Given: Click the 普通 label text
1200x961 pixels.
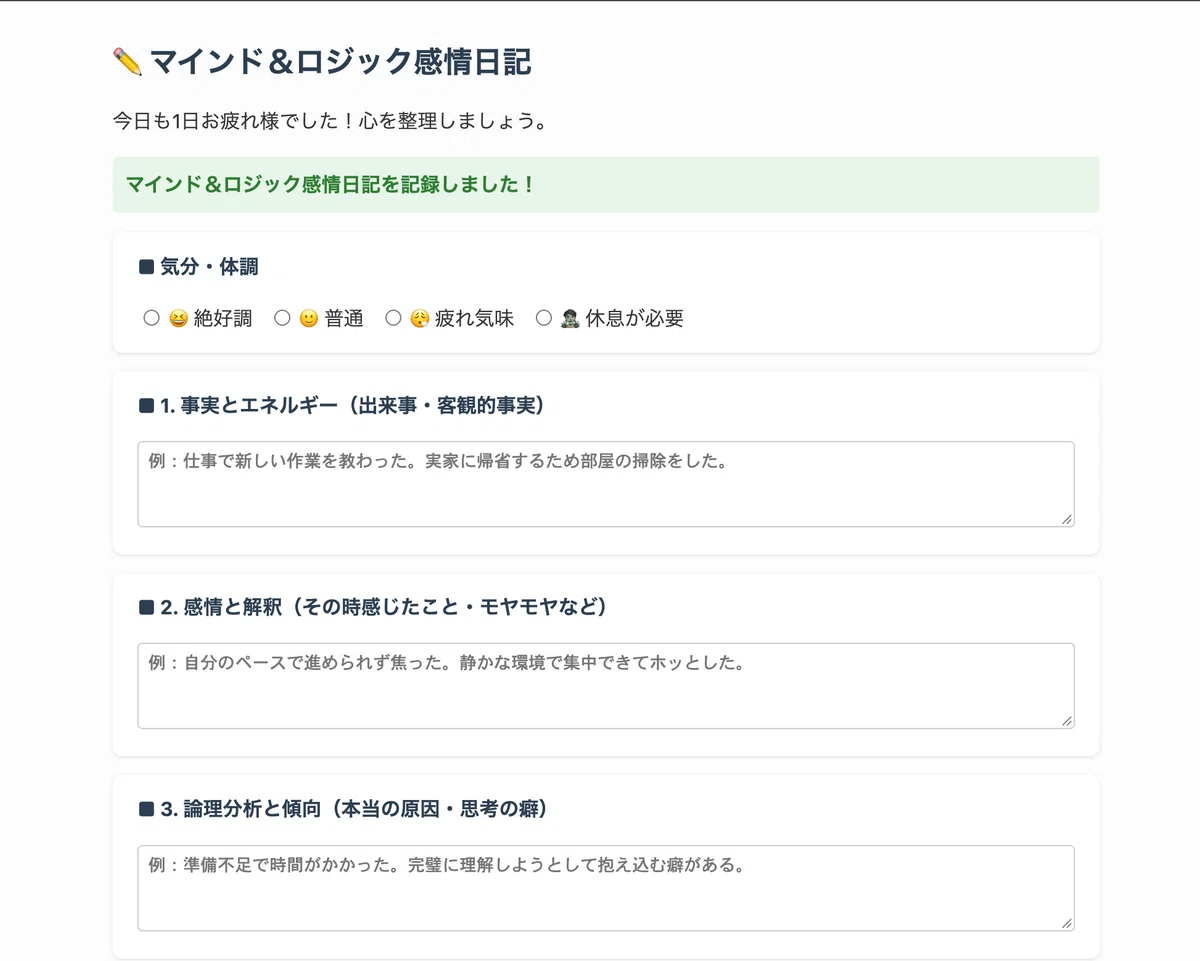Looking at the screenshot, I should 344,319.
